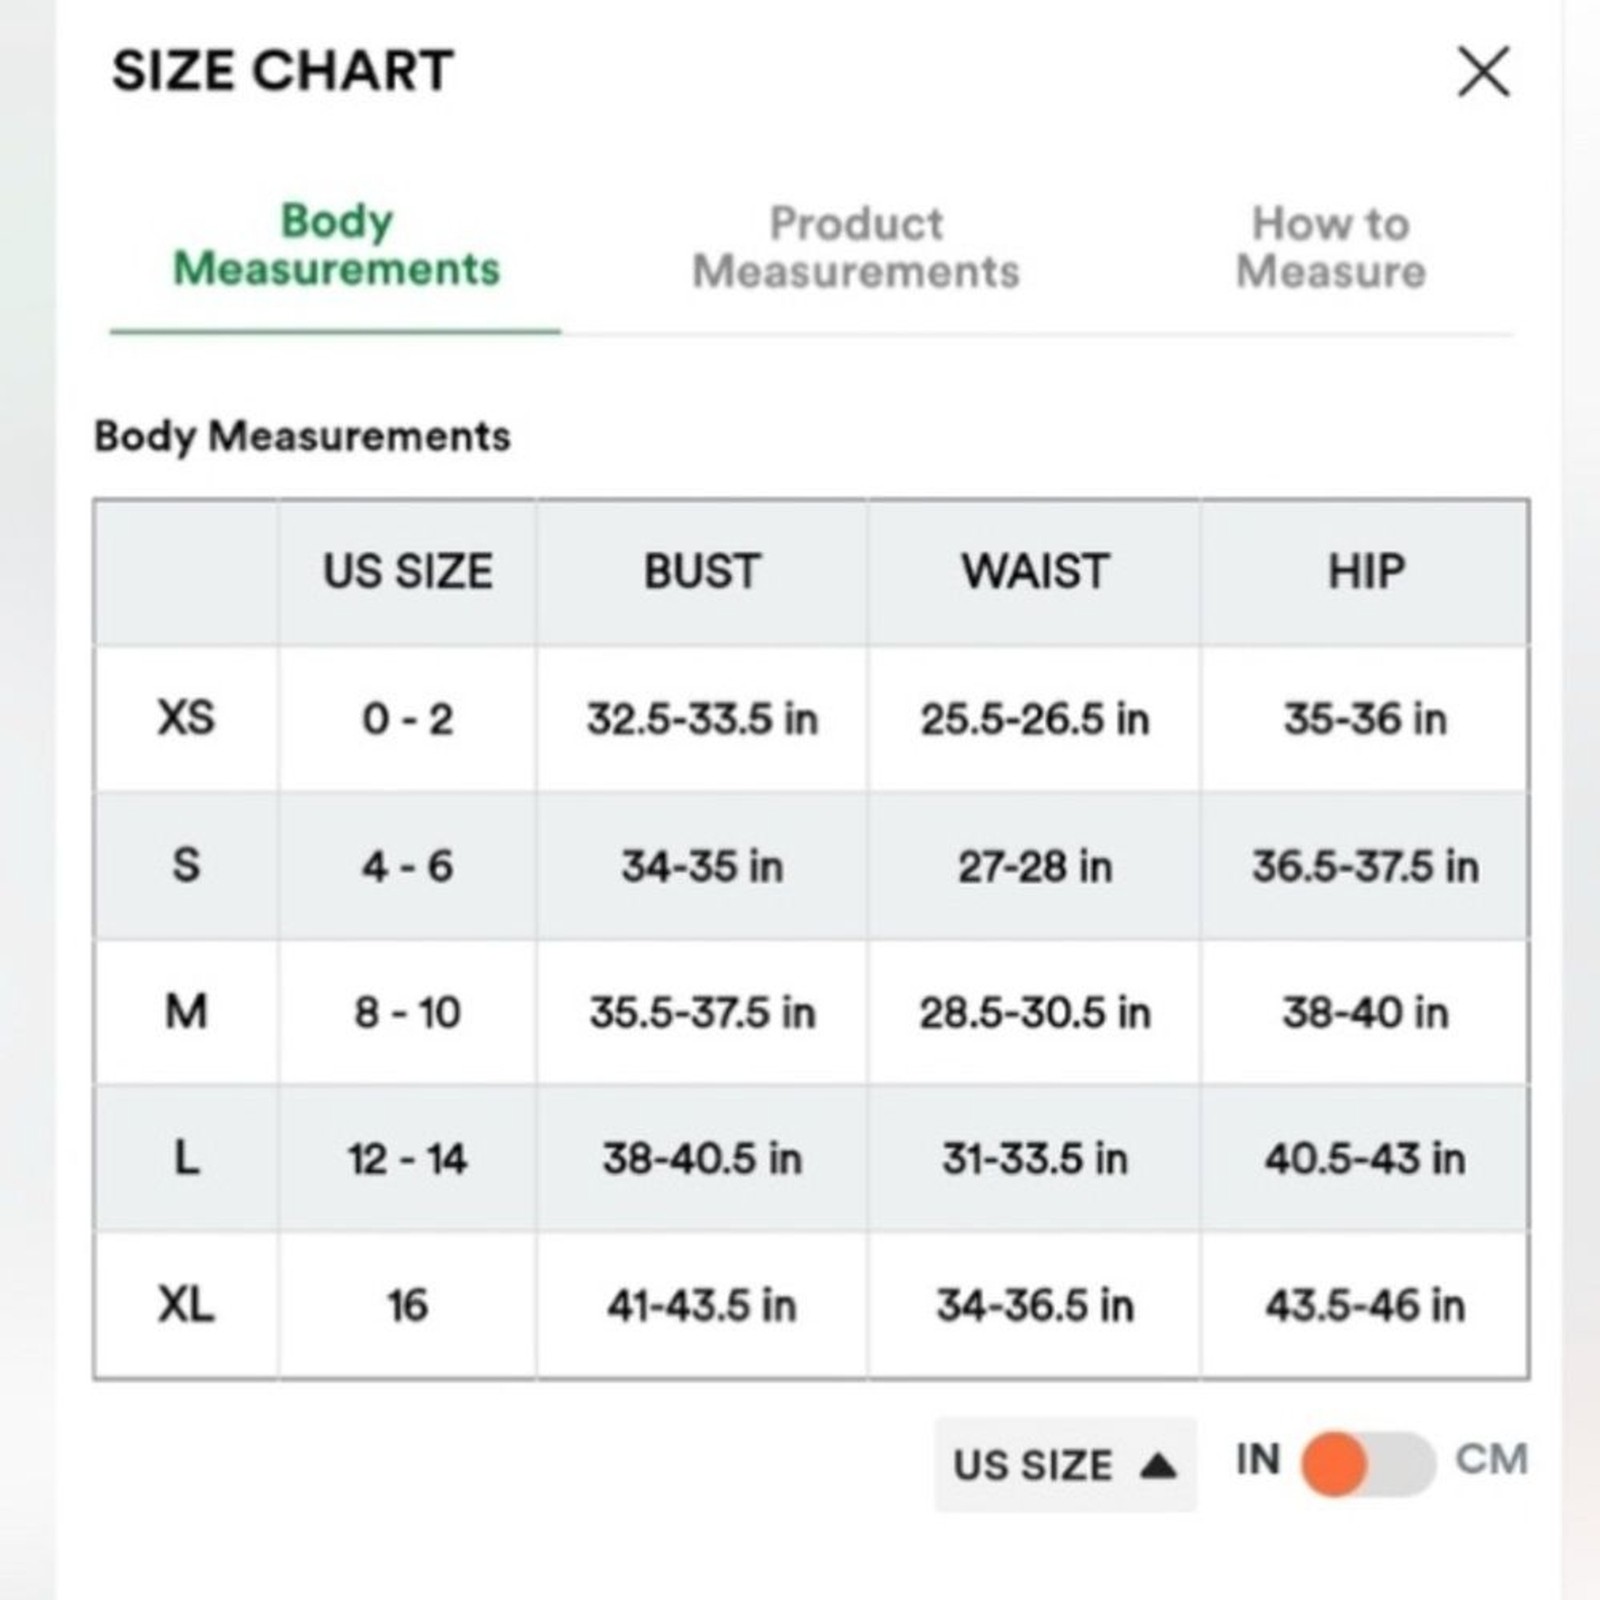This screenshot has height=1600, width=1600.
Task: Click the CM unit label
Action: click(1491, 1459)
